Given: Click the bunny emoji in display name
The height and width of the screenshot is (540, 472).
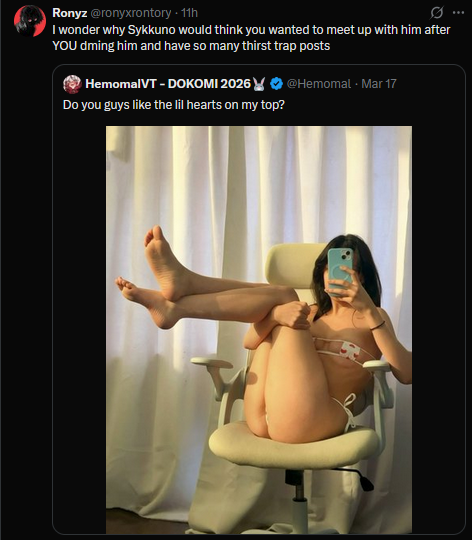Looking at the screenshot, I should (x=259, y=84).
